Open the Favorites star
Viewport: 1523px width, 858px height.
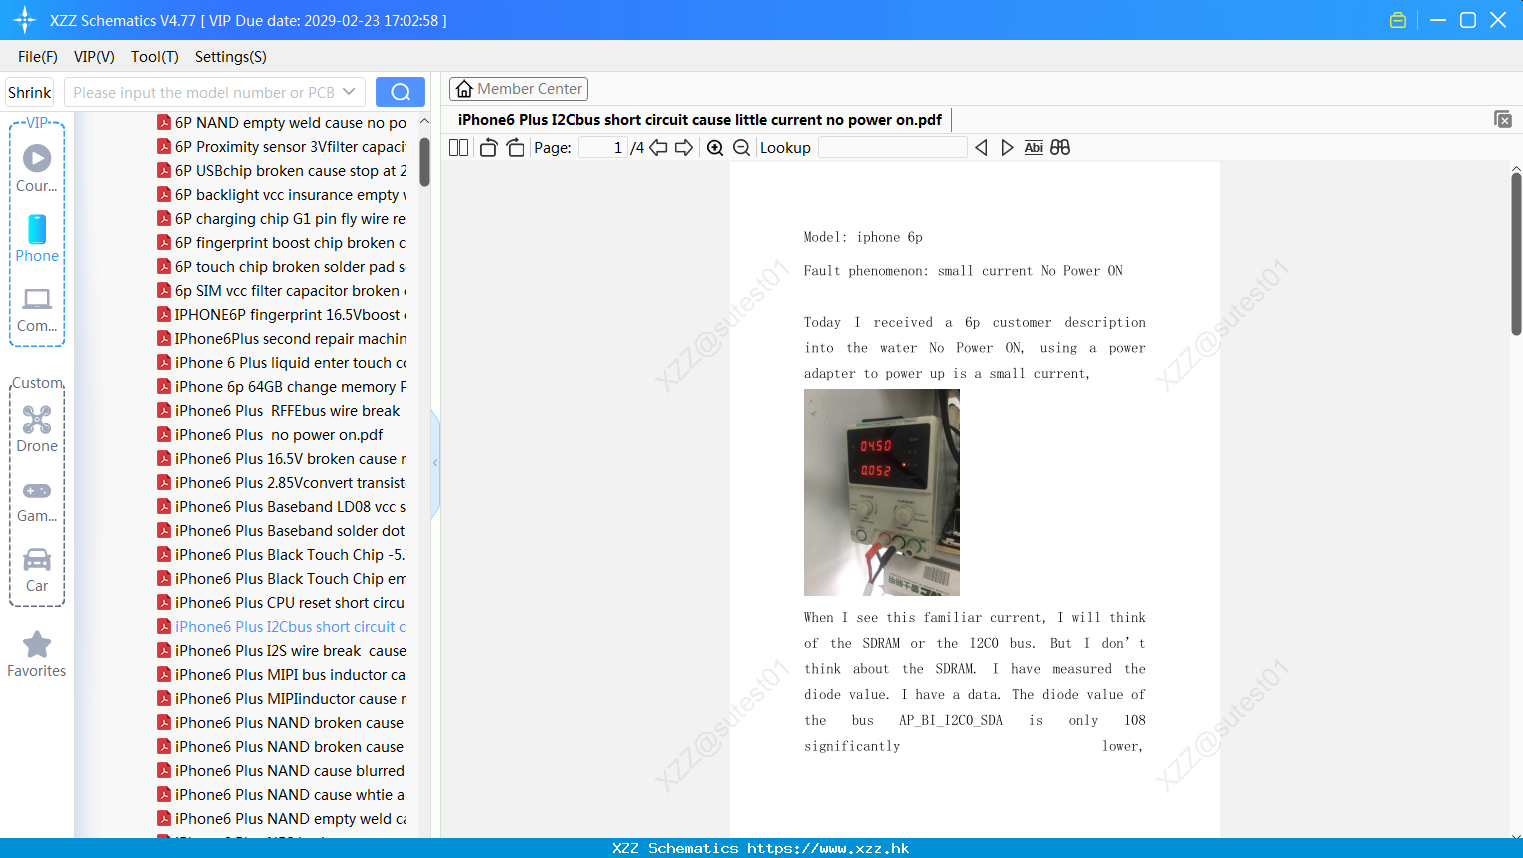tap(37, 654)
